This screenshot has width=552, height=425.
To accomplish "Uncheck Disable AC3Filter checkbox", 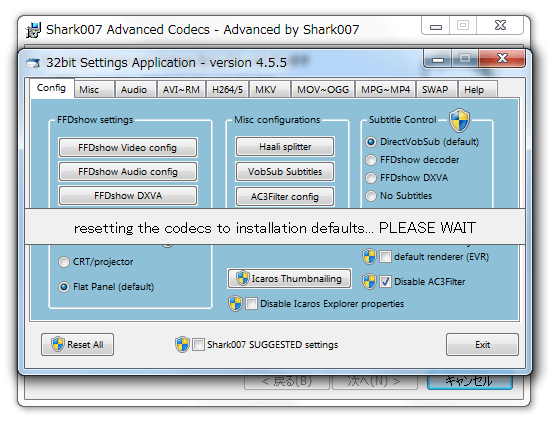I will pyautogui.click(x=385, y=282).
